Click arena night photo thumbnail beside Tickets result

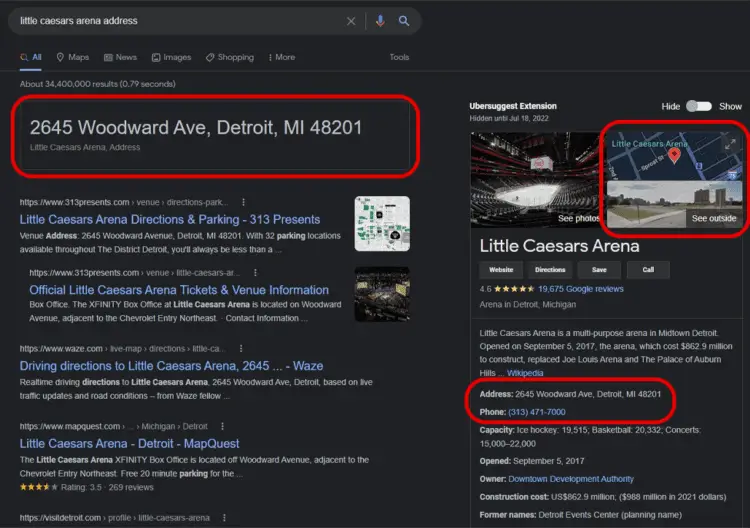click(x=382, y=294)
